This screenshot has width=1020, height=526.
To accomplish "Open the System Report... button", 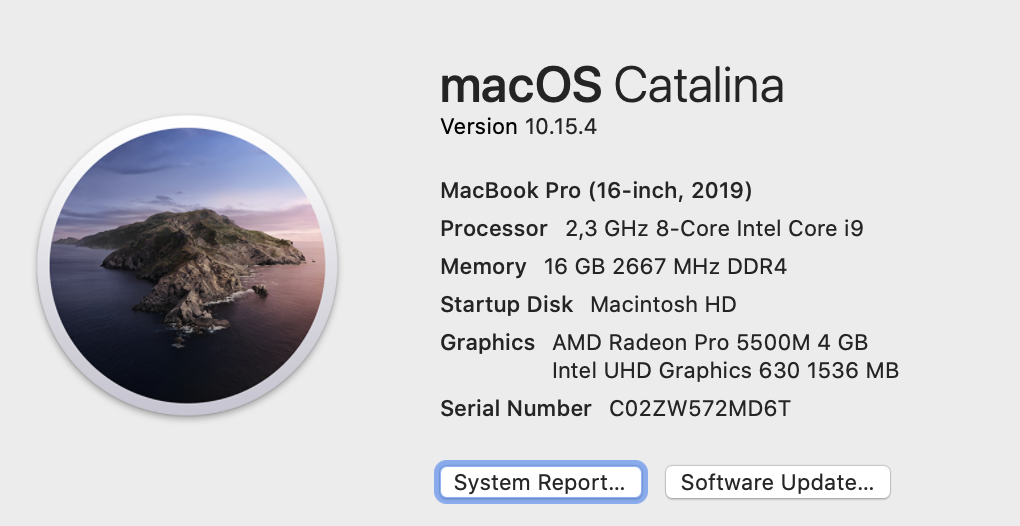I will pos(541,482).
